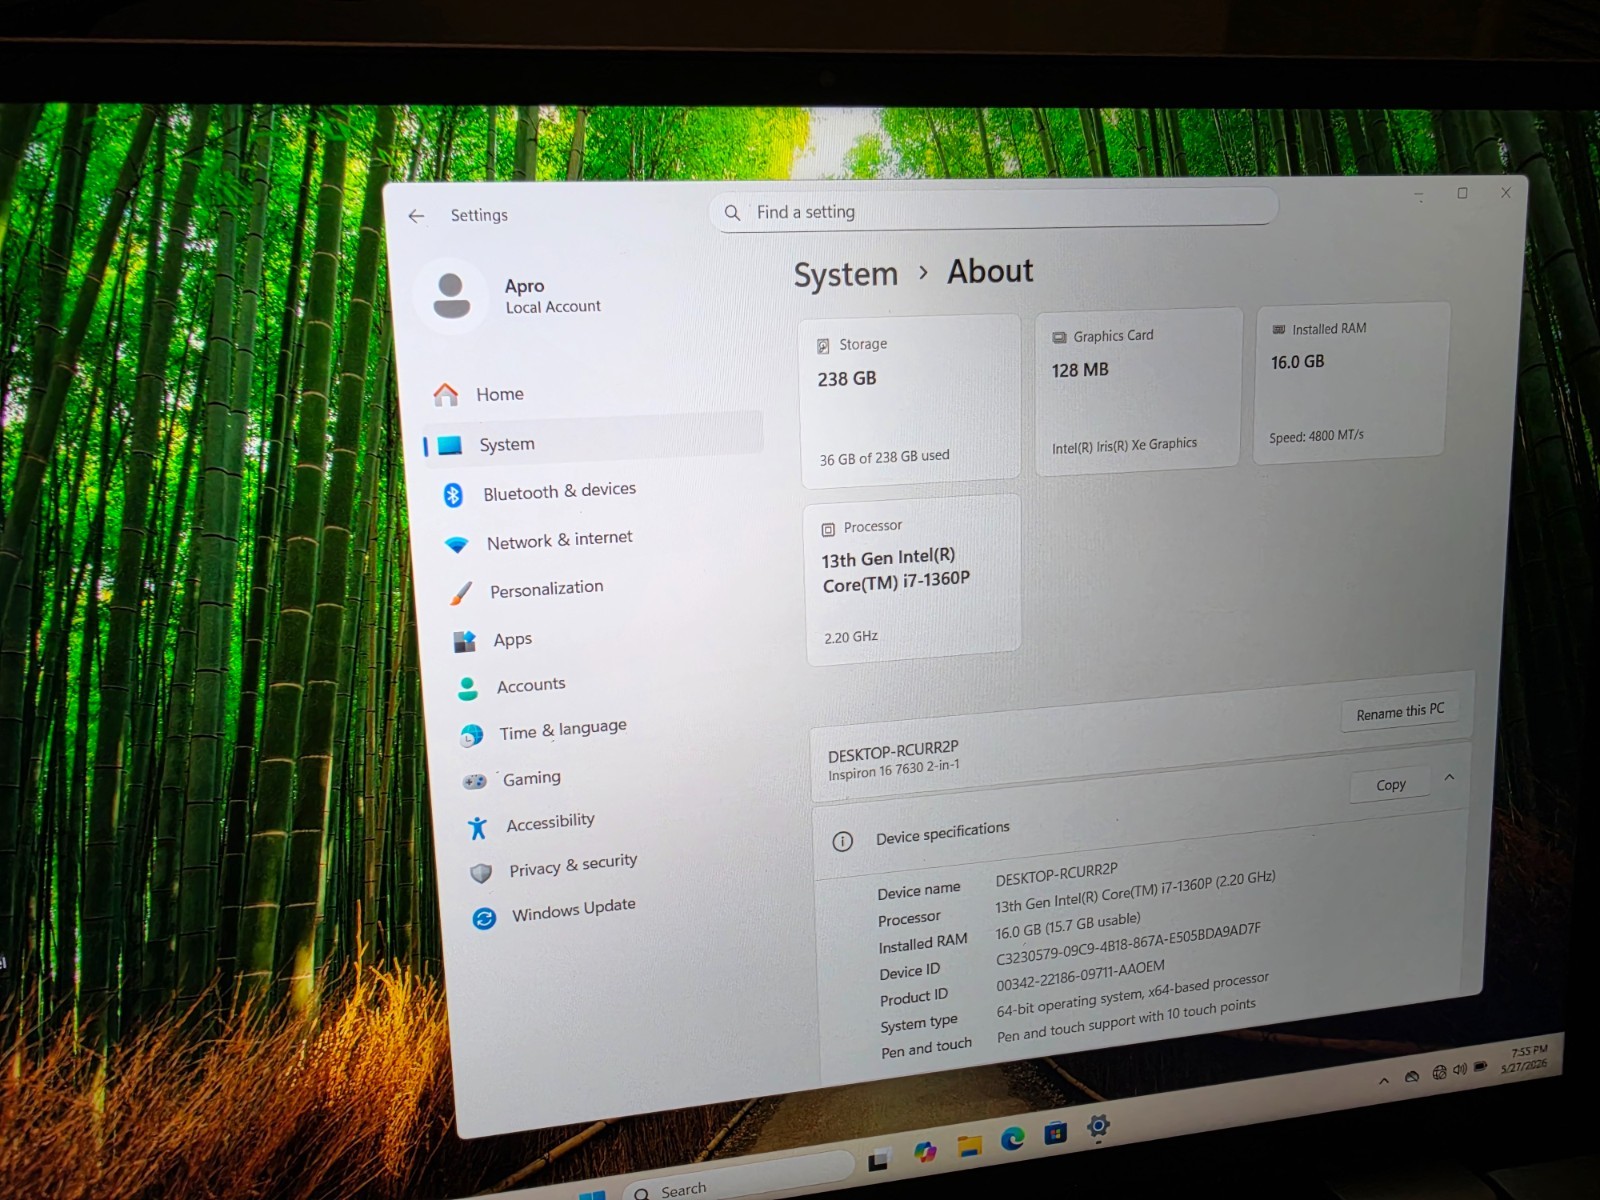Click the Bluetooth icon in sidebar
Viewport: 1600px width, 1200px height.
click(453, 494)
